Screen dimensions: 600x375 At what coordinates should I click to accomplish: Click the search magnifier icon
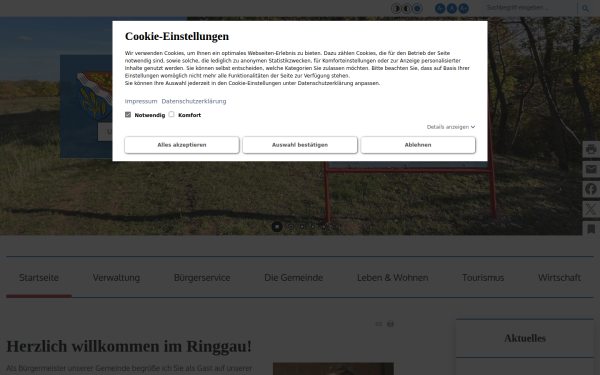[585, 8]
